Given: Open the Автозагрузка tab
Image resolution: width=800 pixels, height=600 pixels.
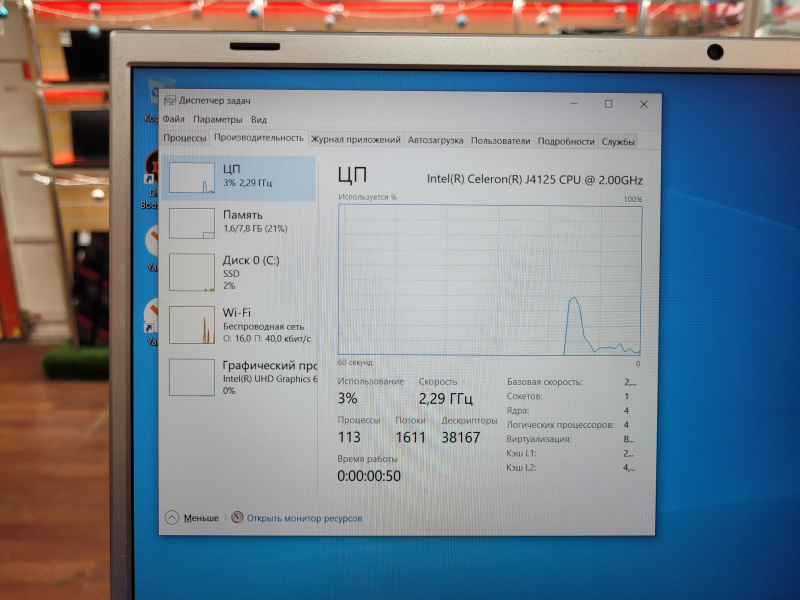Looking at the screenshot, I should click(435, 141).
